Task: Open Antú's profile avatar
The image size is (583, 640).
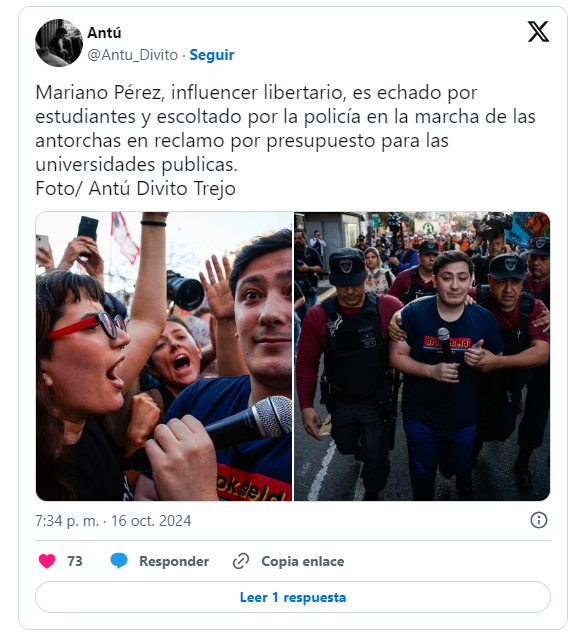Action: [59, 42]
